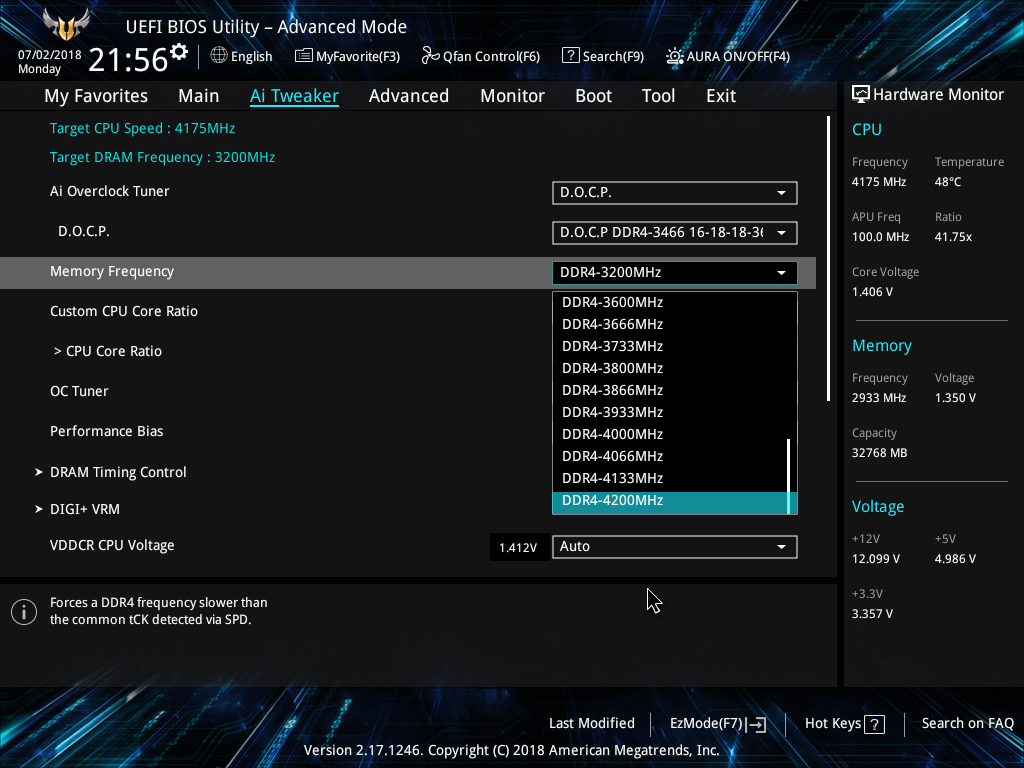Screen dimensions: 1024x768
Task: Open the Ai Overclock Tuner D.O.C.P. dropdown
Action: (x=675, y=193)
